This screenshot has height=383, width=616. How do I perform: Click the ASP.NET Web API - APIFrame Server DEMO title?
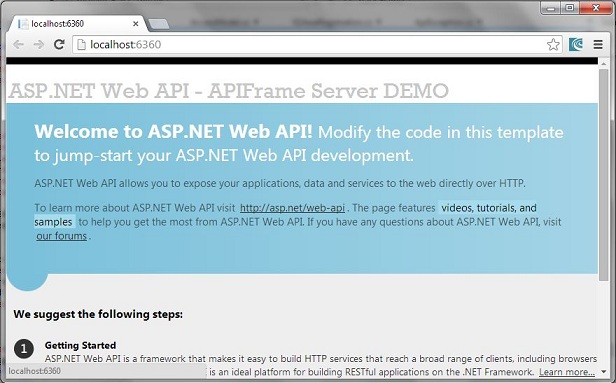[229, 91]
